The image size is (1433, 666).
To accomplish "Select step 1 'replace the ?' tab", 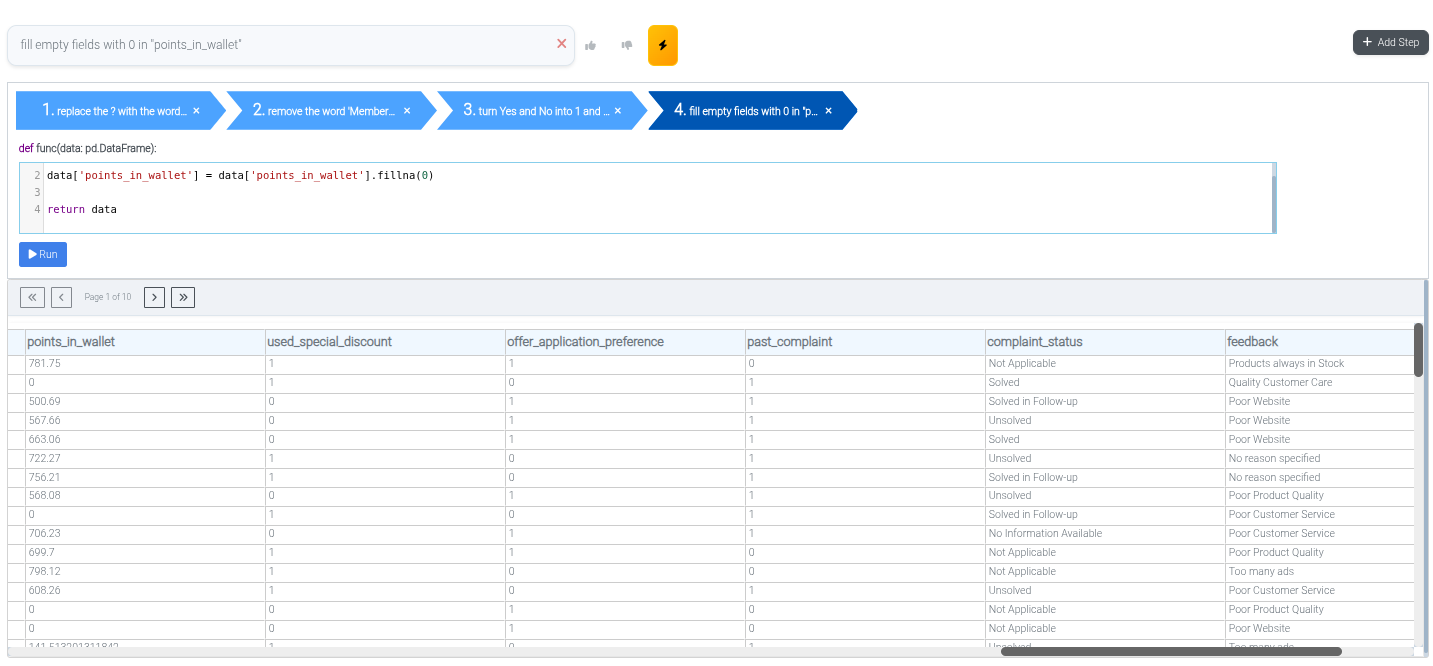I will tap(114, 111).
